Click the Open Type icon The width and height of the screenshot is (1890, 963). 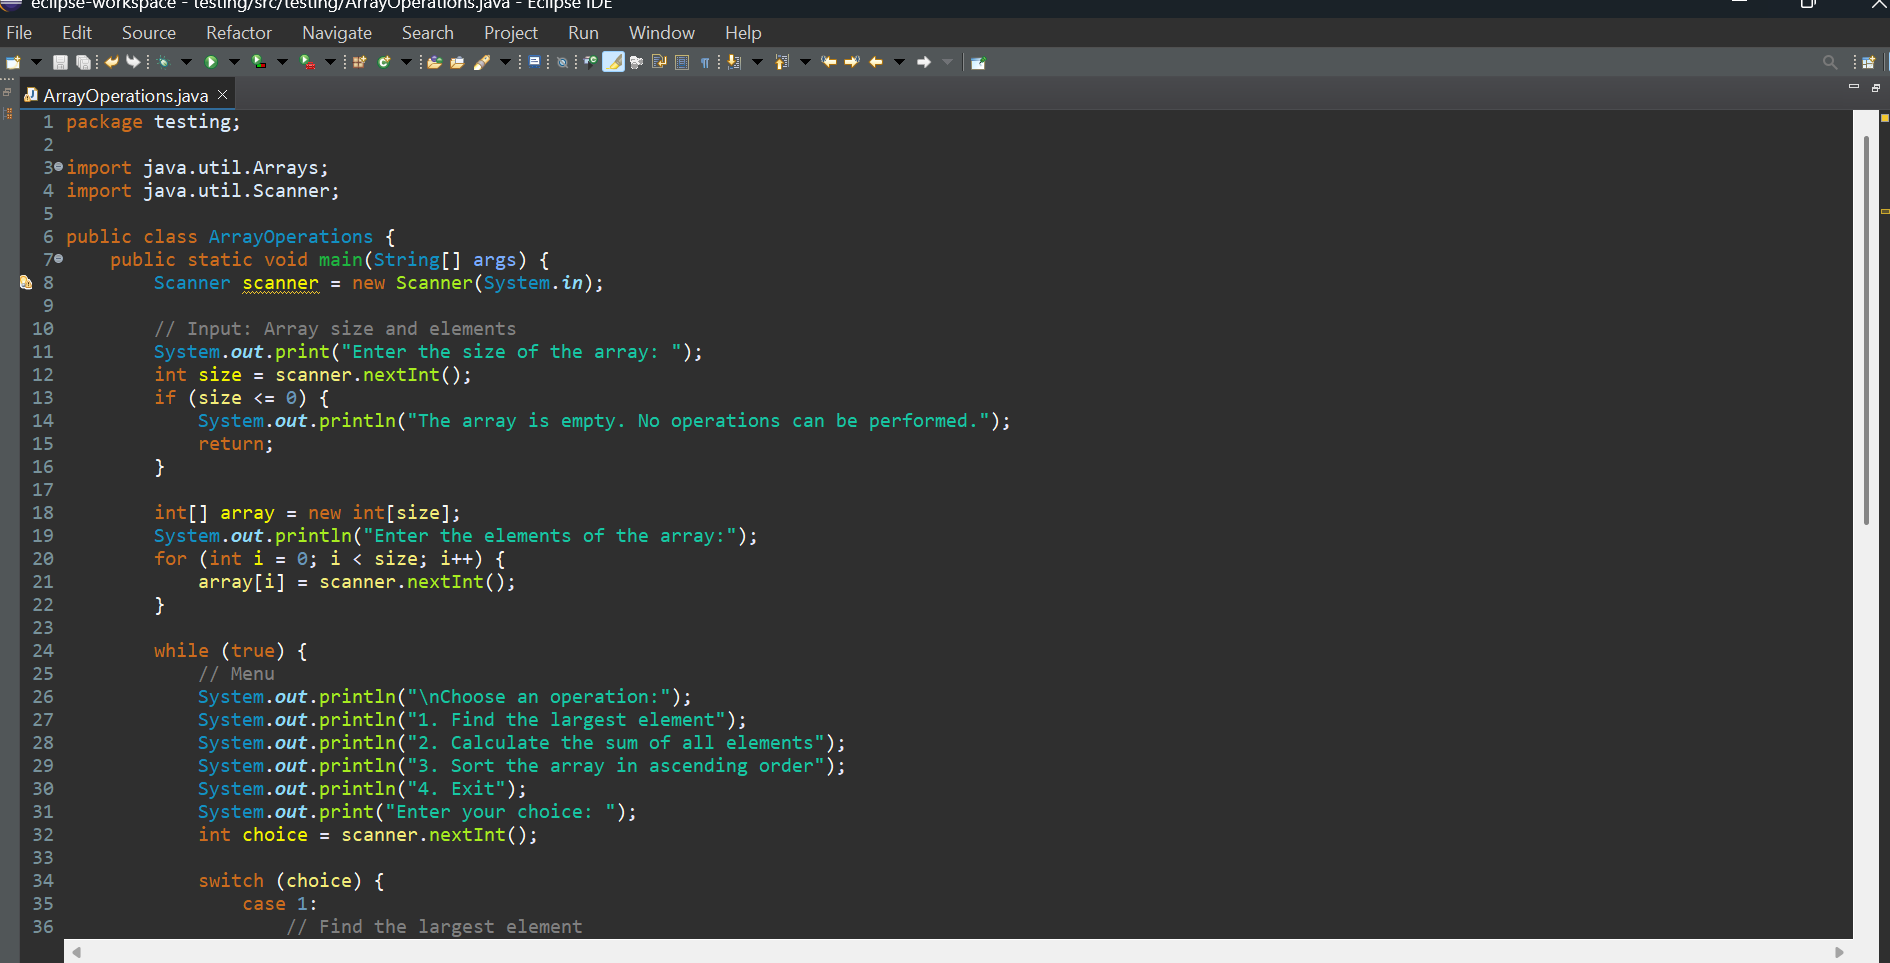click(434, 62)
